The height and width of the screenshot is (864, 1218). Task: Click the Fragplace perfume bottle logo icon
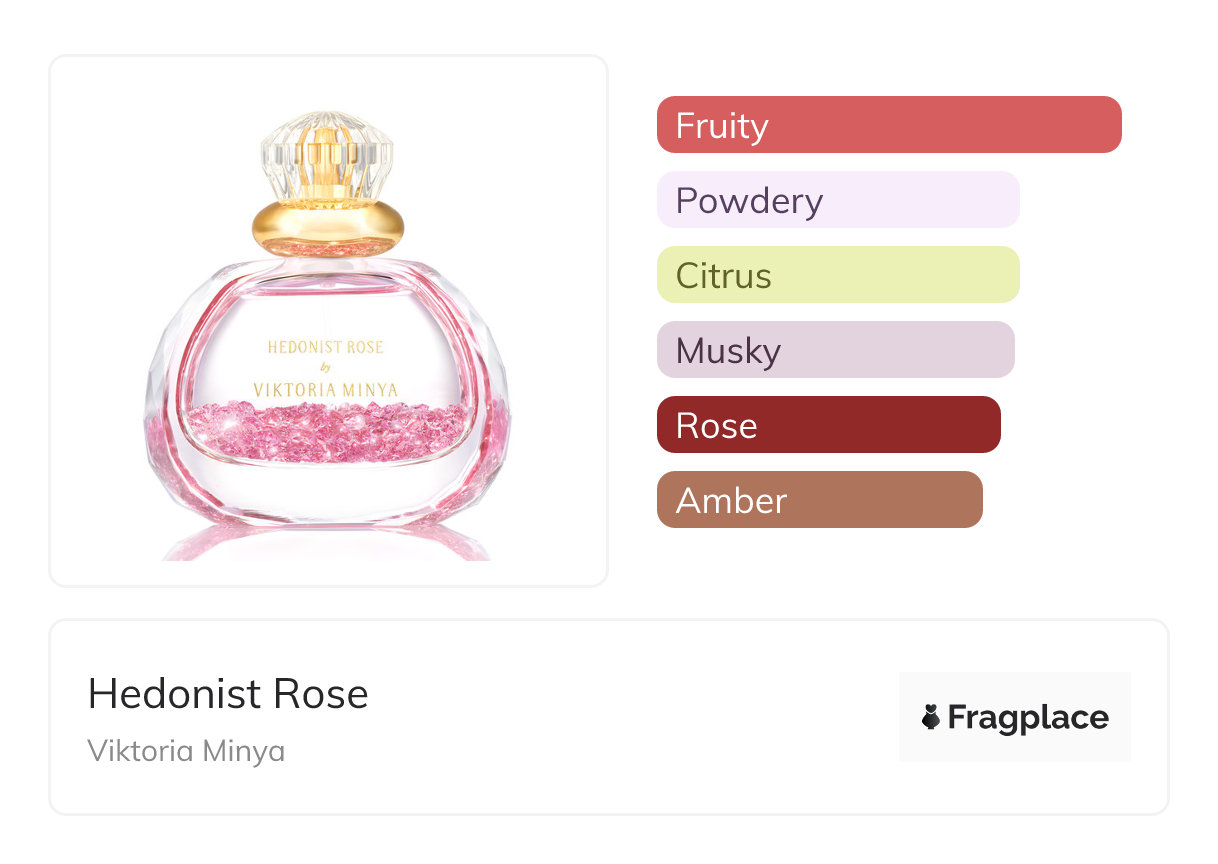pos(931,717)
